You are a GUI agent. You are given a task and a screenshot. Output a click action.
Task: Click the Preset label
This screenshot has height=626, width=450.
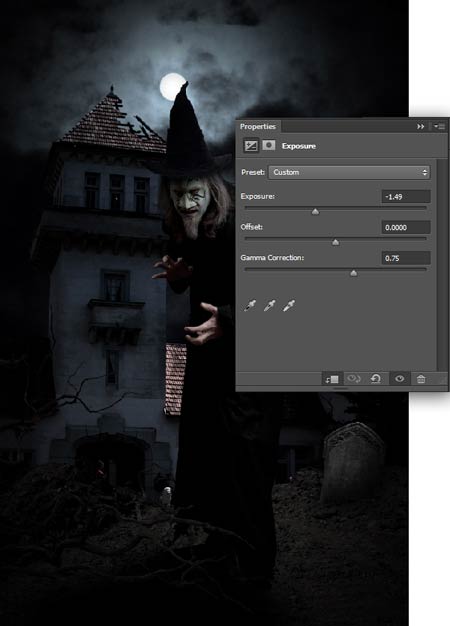(253, 172)
